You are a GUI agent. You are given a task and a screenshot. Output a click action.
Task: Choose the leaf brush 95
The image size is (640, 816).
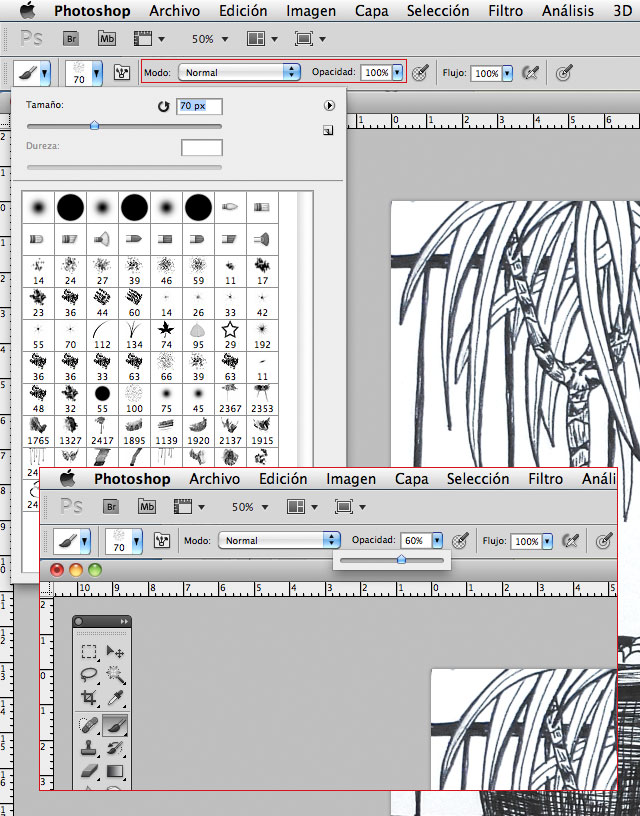coord(198,335)
